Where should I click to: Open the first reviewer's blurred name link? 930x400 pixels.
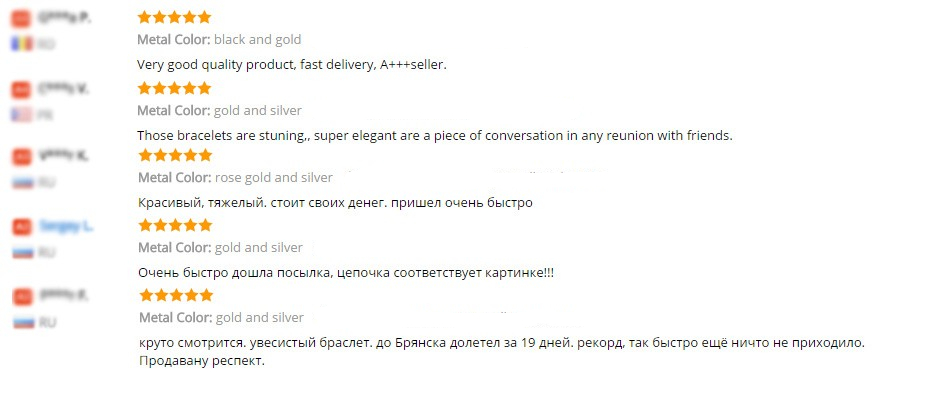tap(64, 19)
